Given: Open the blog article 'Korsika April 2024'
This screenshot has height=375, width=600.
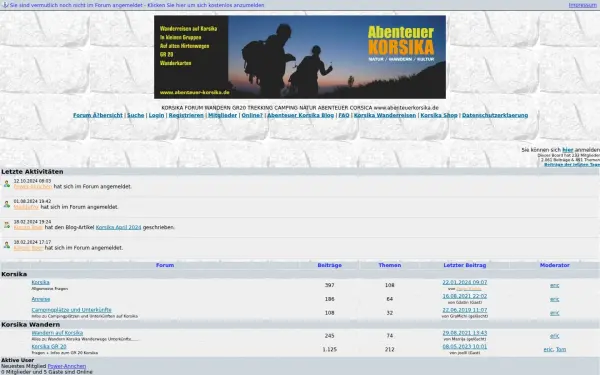Looking at the screenshot, I should coord(119,227).
